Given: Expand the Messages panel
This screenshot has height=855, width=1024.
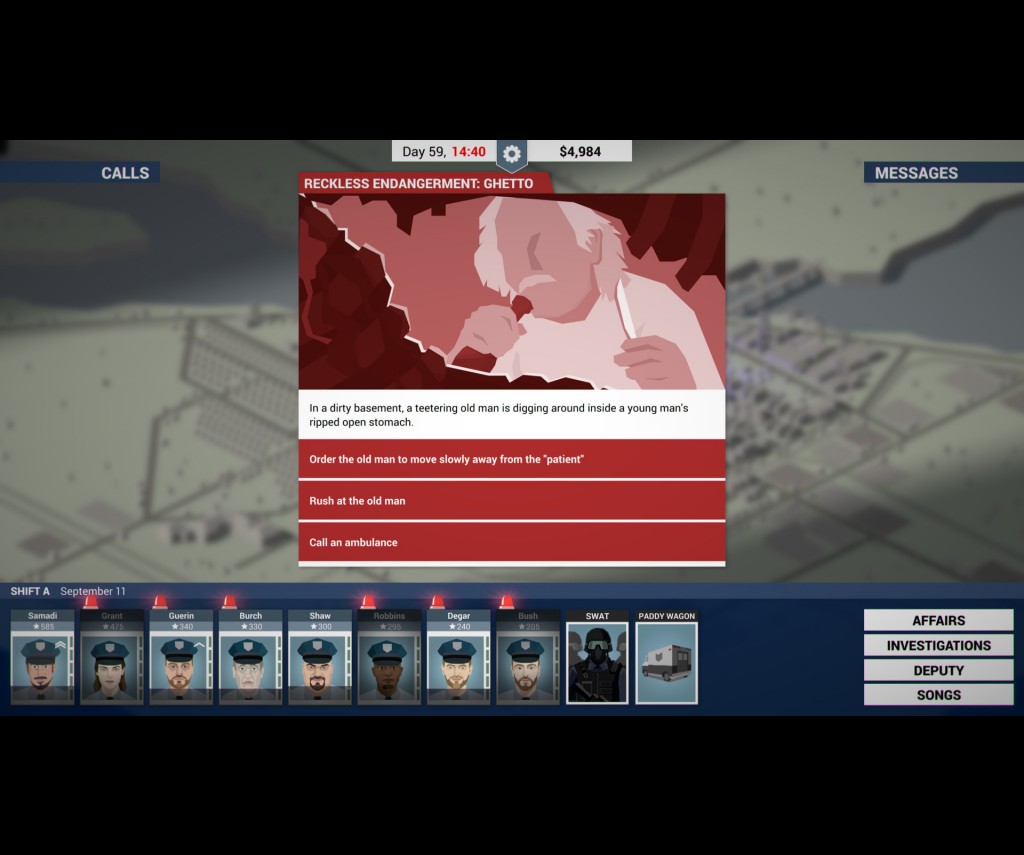Looking at the screenshot, I should [x=942, y=173].
